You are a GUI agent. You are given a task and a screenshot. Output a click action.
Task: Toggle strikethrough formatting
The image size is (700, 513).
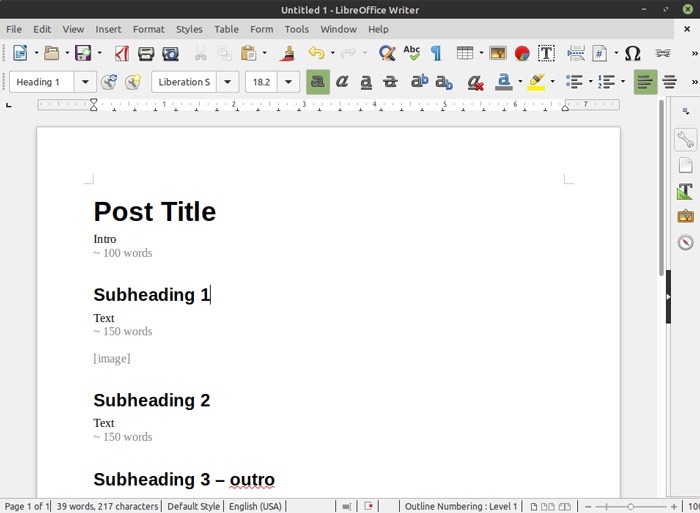coord(390,82)
